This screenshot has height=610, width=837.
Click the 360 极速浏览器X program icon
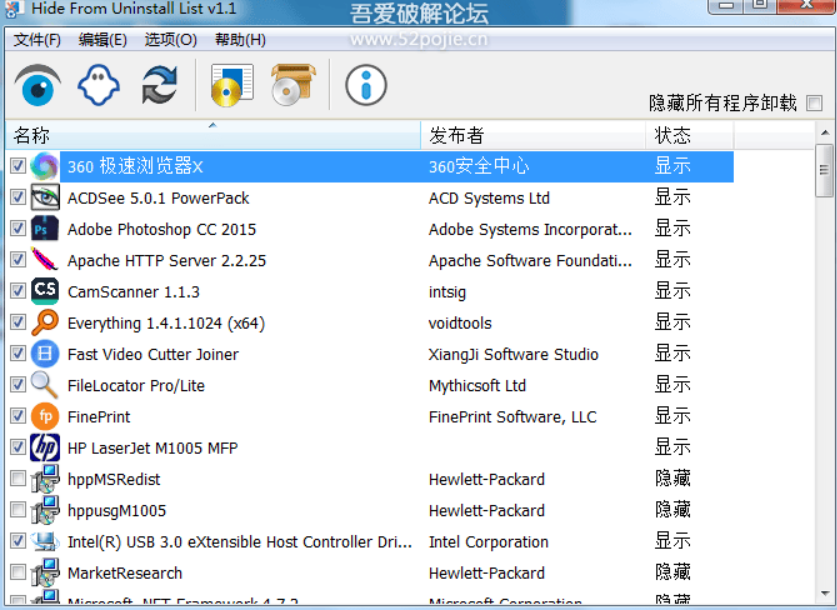pos(44,166)
